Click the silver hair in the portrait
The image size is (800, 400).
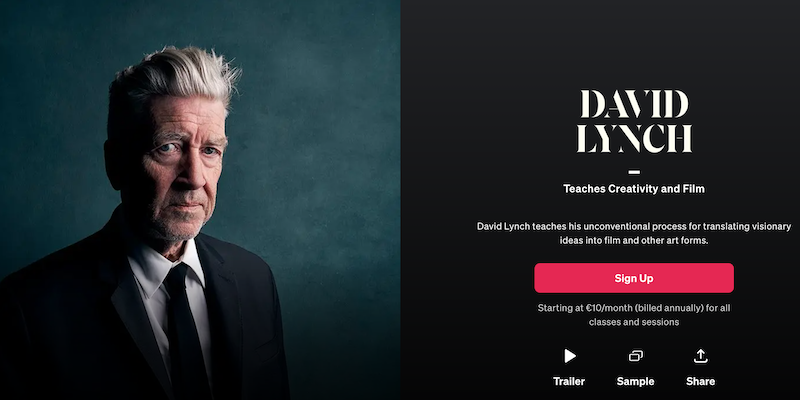(x=171, y=77)
